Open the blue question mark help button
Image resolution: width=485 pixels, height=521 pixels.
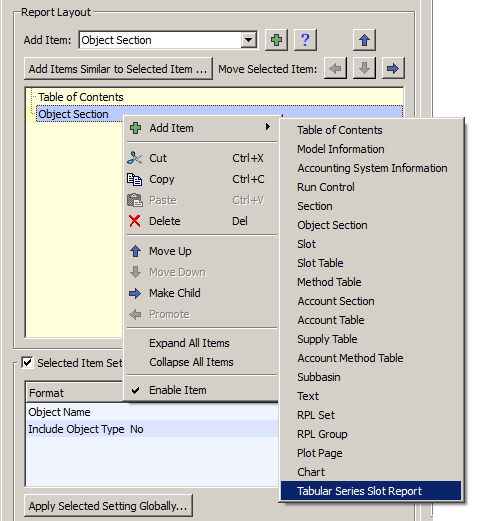305,40
